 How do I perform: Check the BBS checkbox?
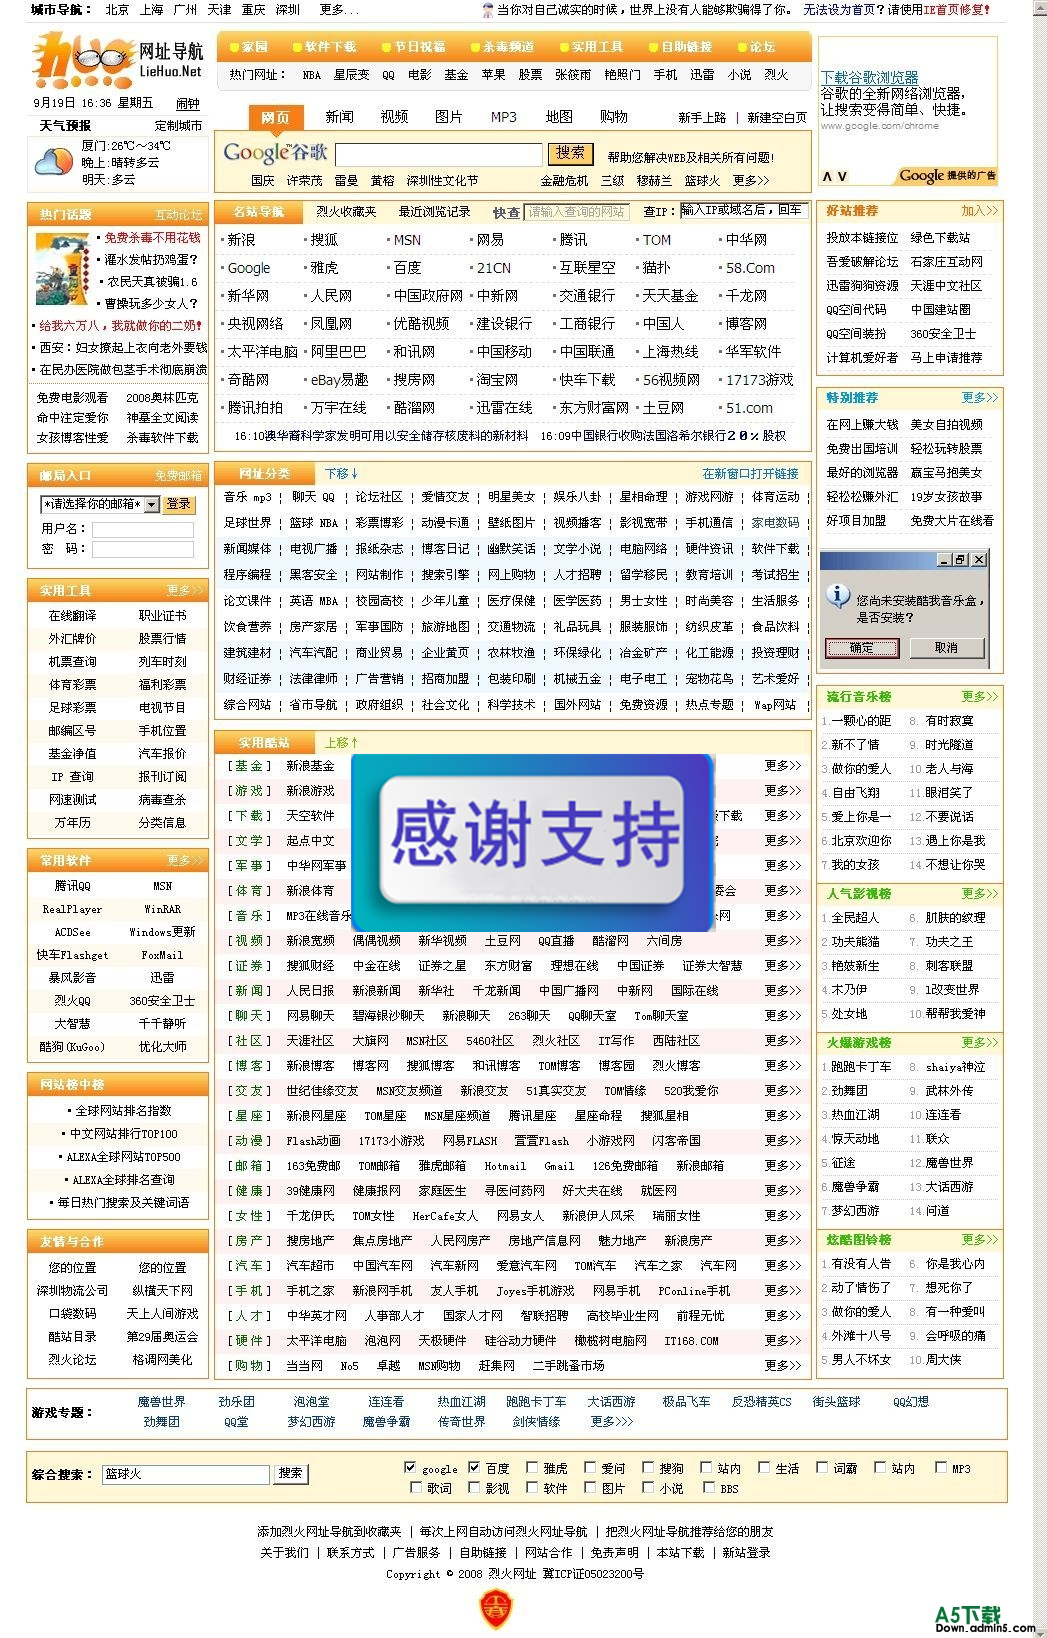coord(707,1487)
